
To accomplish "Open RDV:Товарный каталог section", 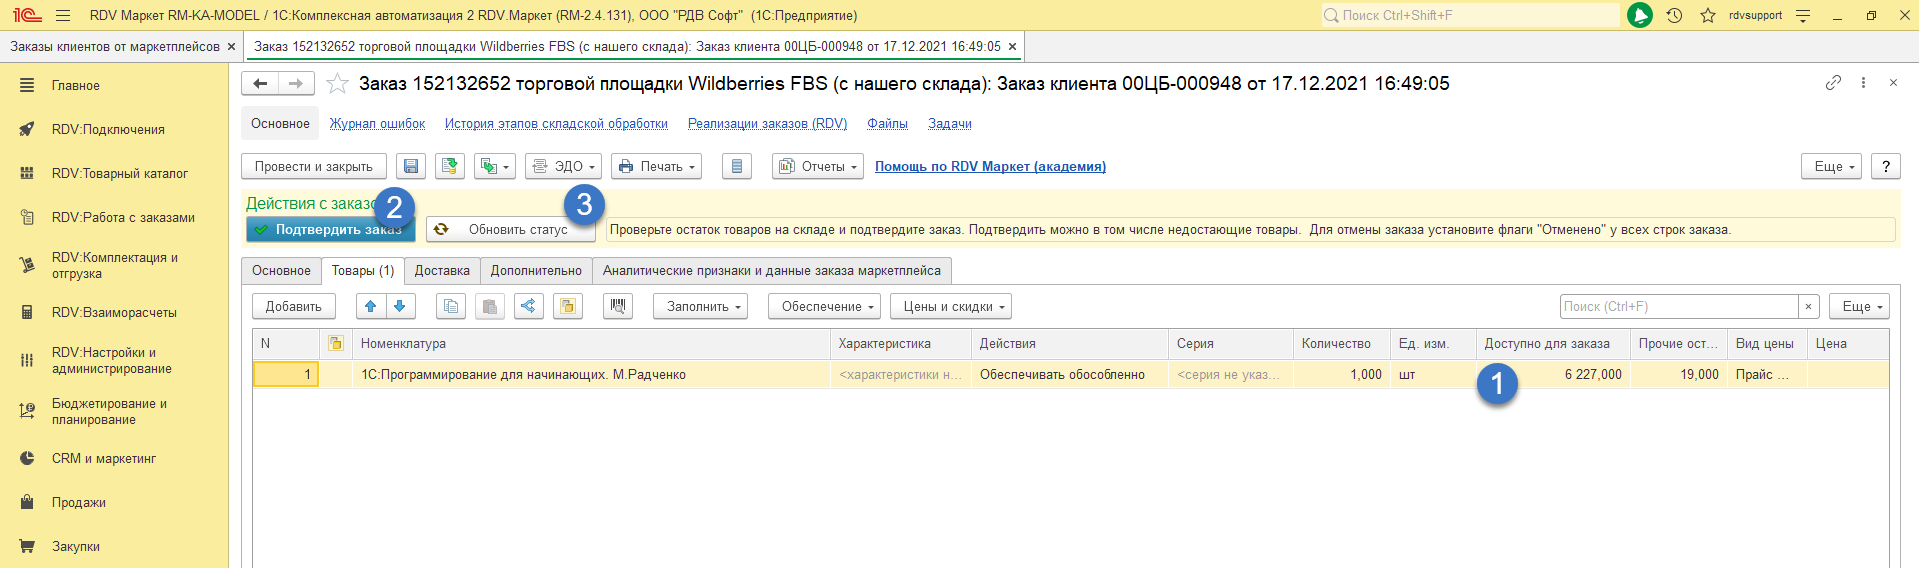I will 120,174.
